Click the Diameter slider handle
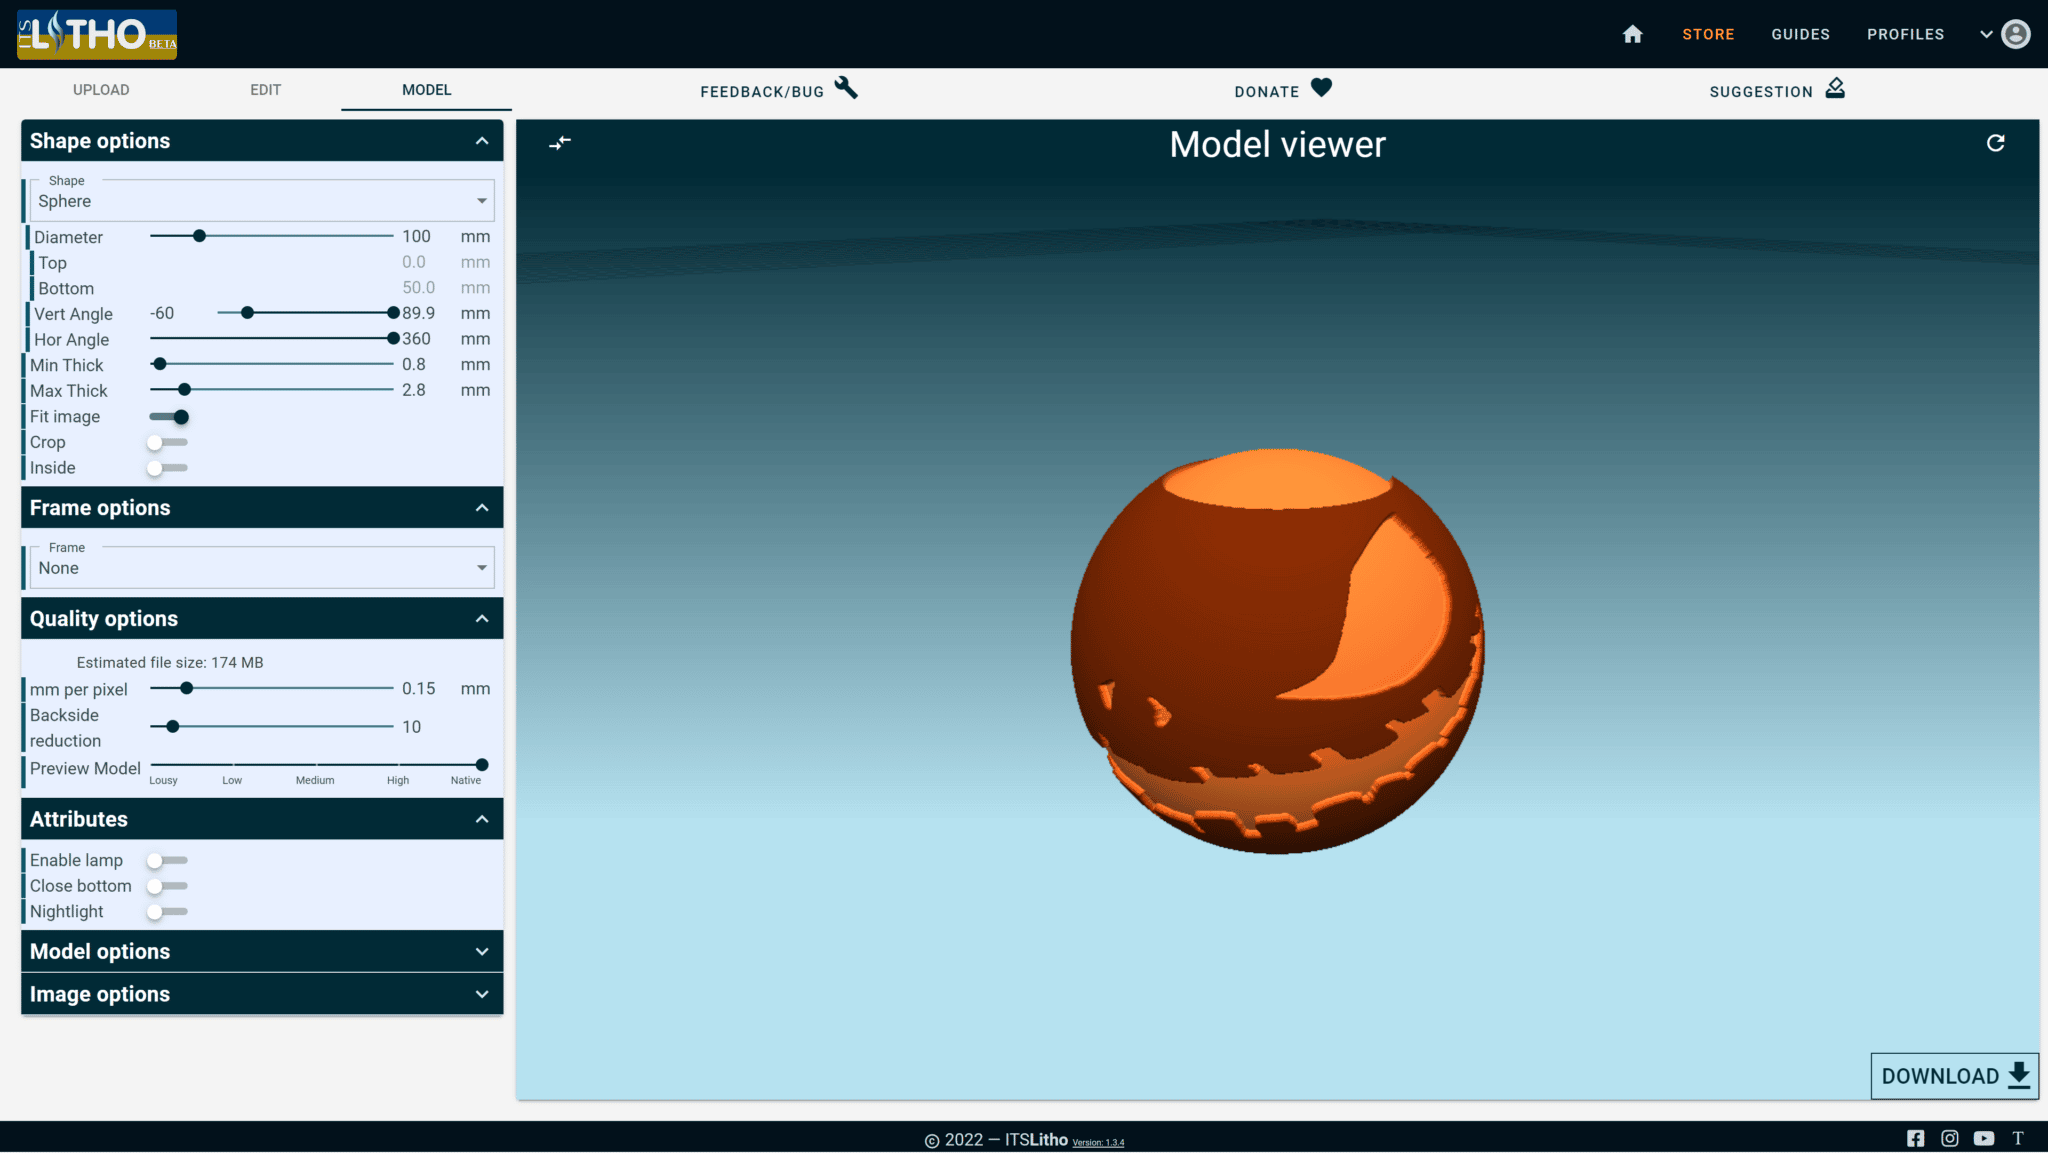The width and height of the screenshot is (2048, 1153). pyautogui.click(x=199, y=236)
